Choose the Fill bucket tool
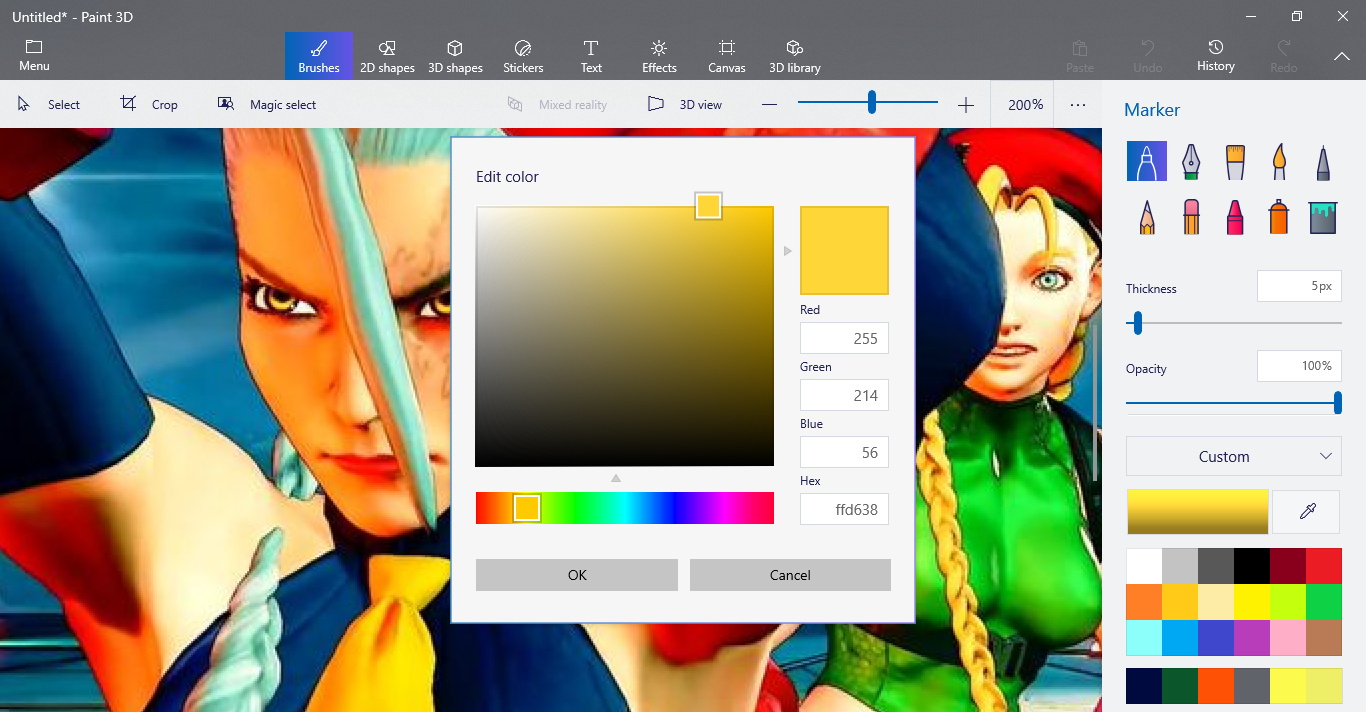This screenshot has width=1366, height=712. [x=1323, y=216]
